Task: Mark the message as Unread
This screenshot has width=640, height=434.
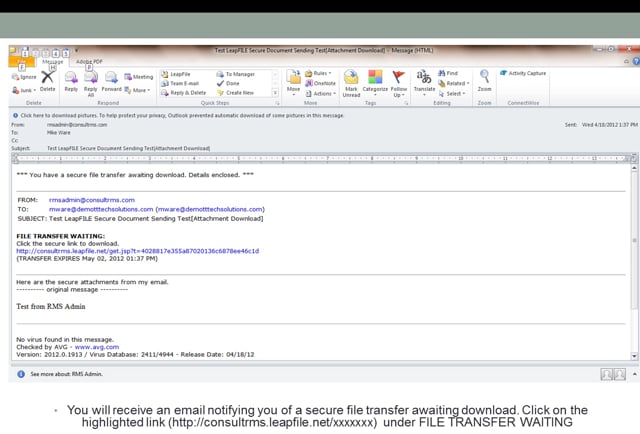Action: coord(351,83)
